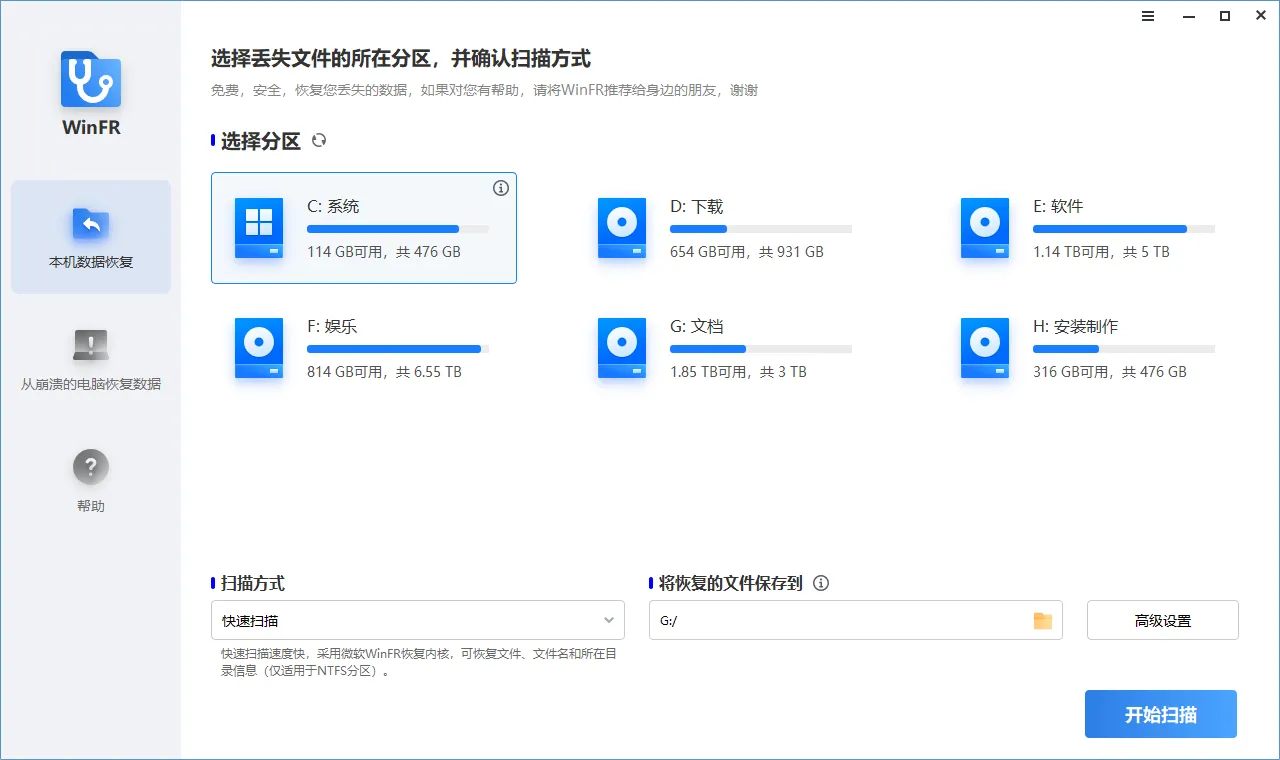
Task: Click the 扫描方式 section heading
Action: (253, 583)
